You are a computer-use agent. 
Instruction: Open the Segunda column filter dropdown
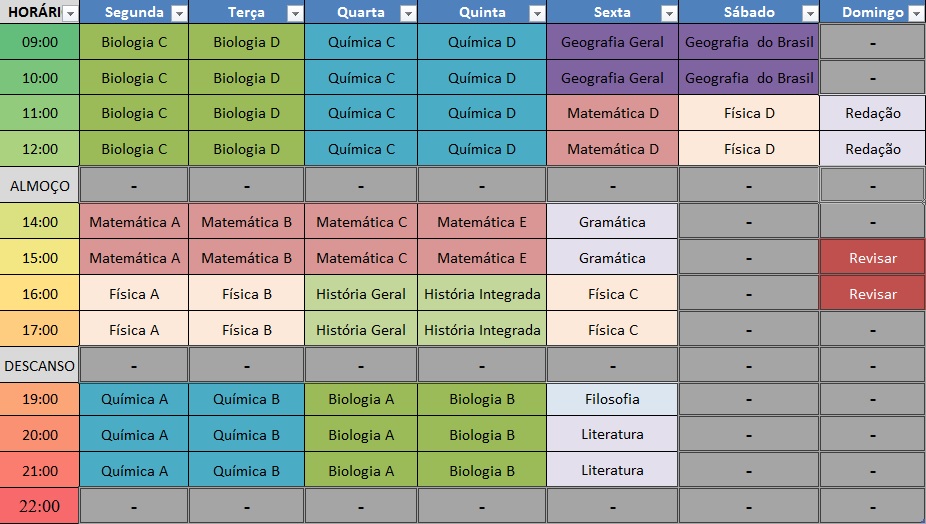coord(179,13)
